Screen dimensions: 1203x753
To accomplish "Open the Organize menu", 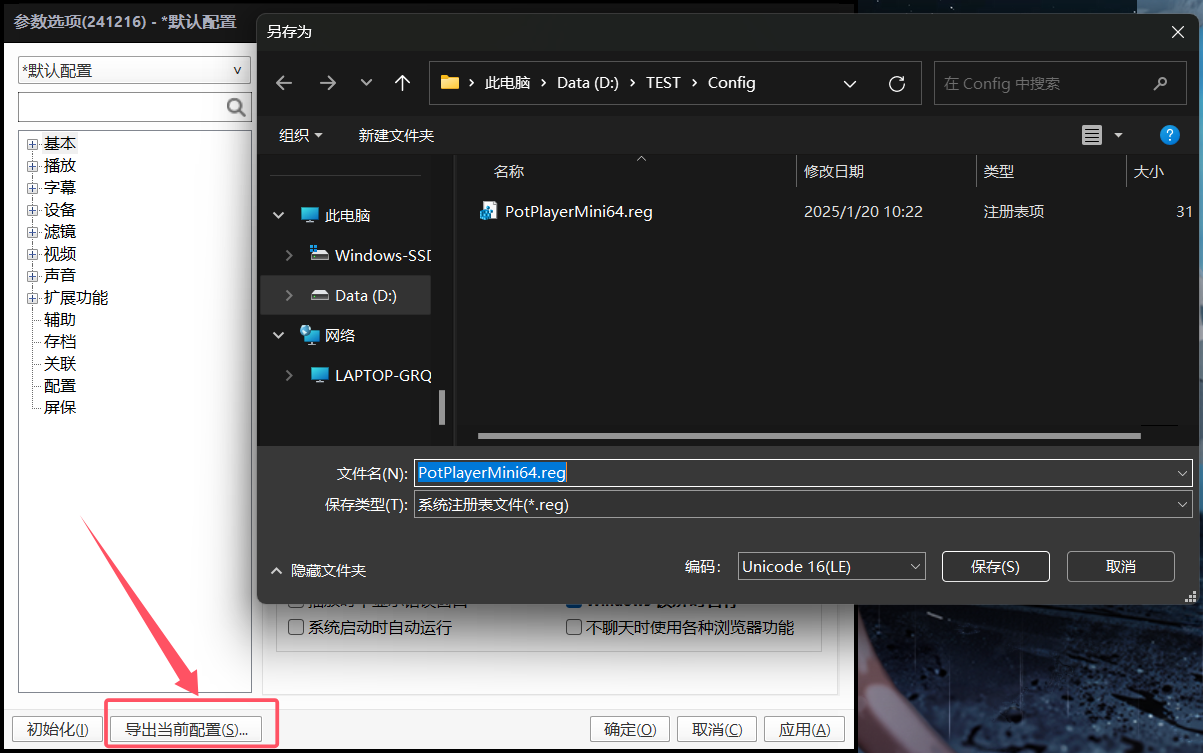I will pos(301,135).
